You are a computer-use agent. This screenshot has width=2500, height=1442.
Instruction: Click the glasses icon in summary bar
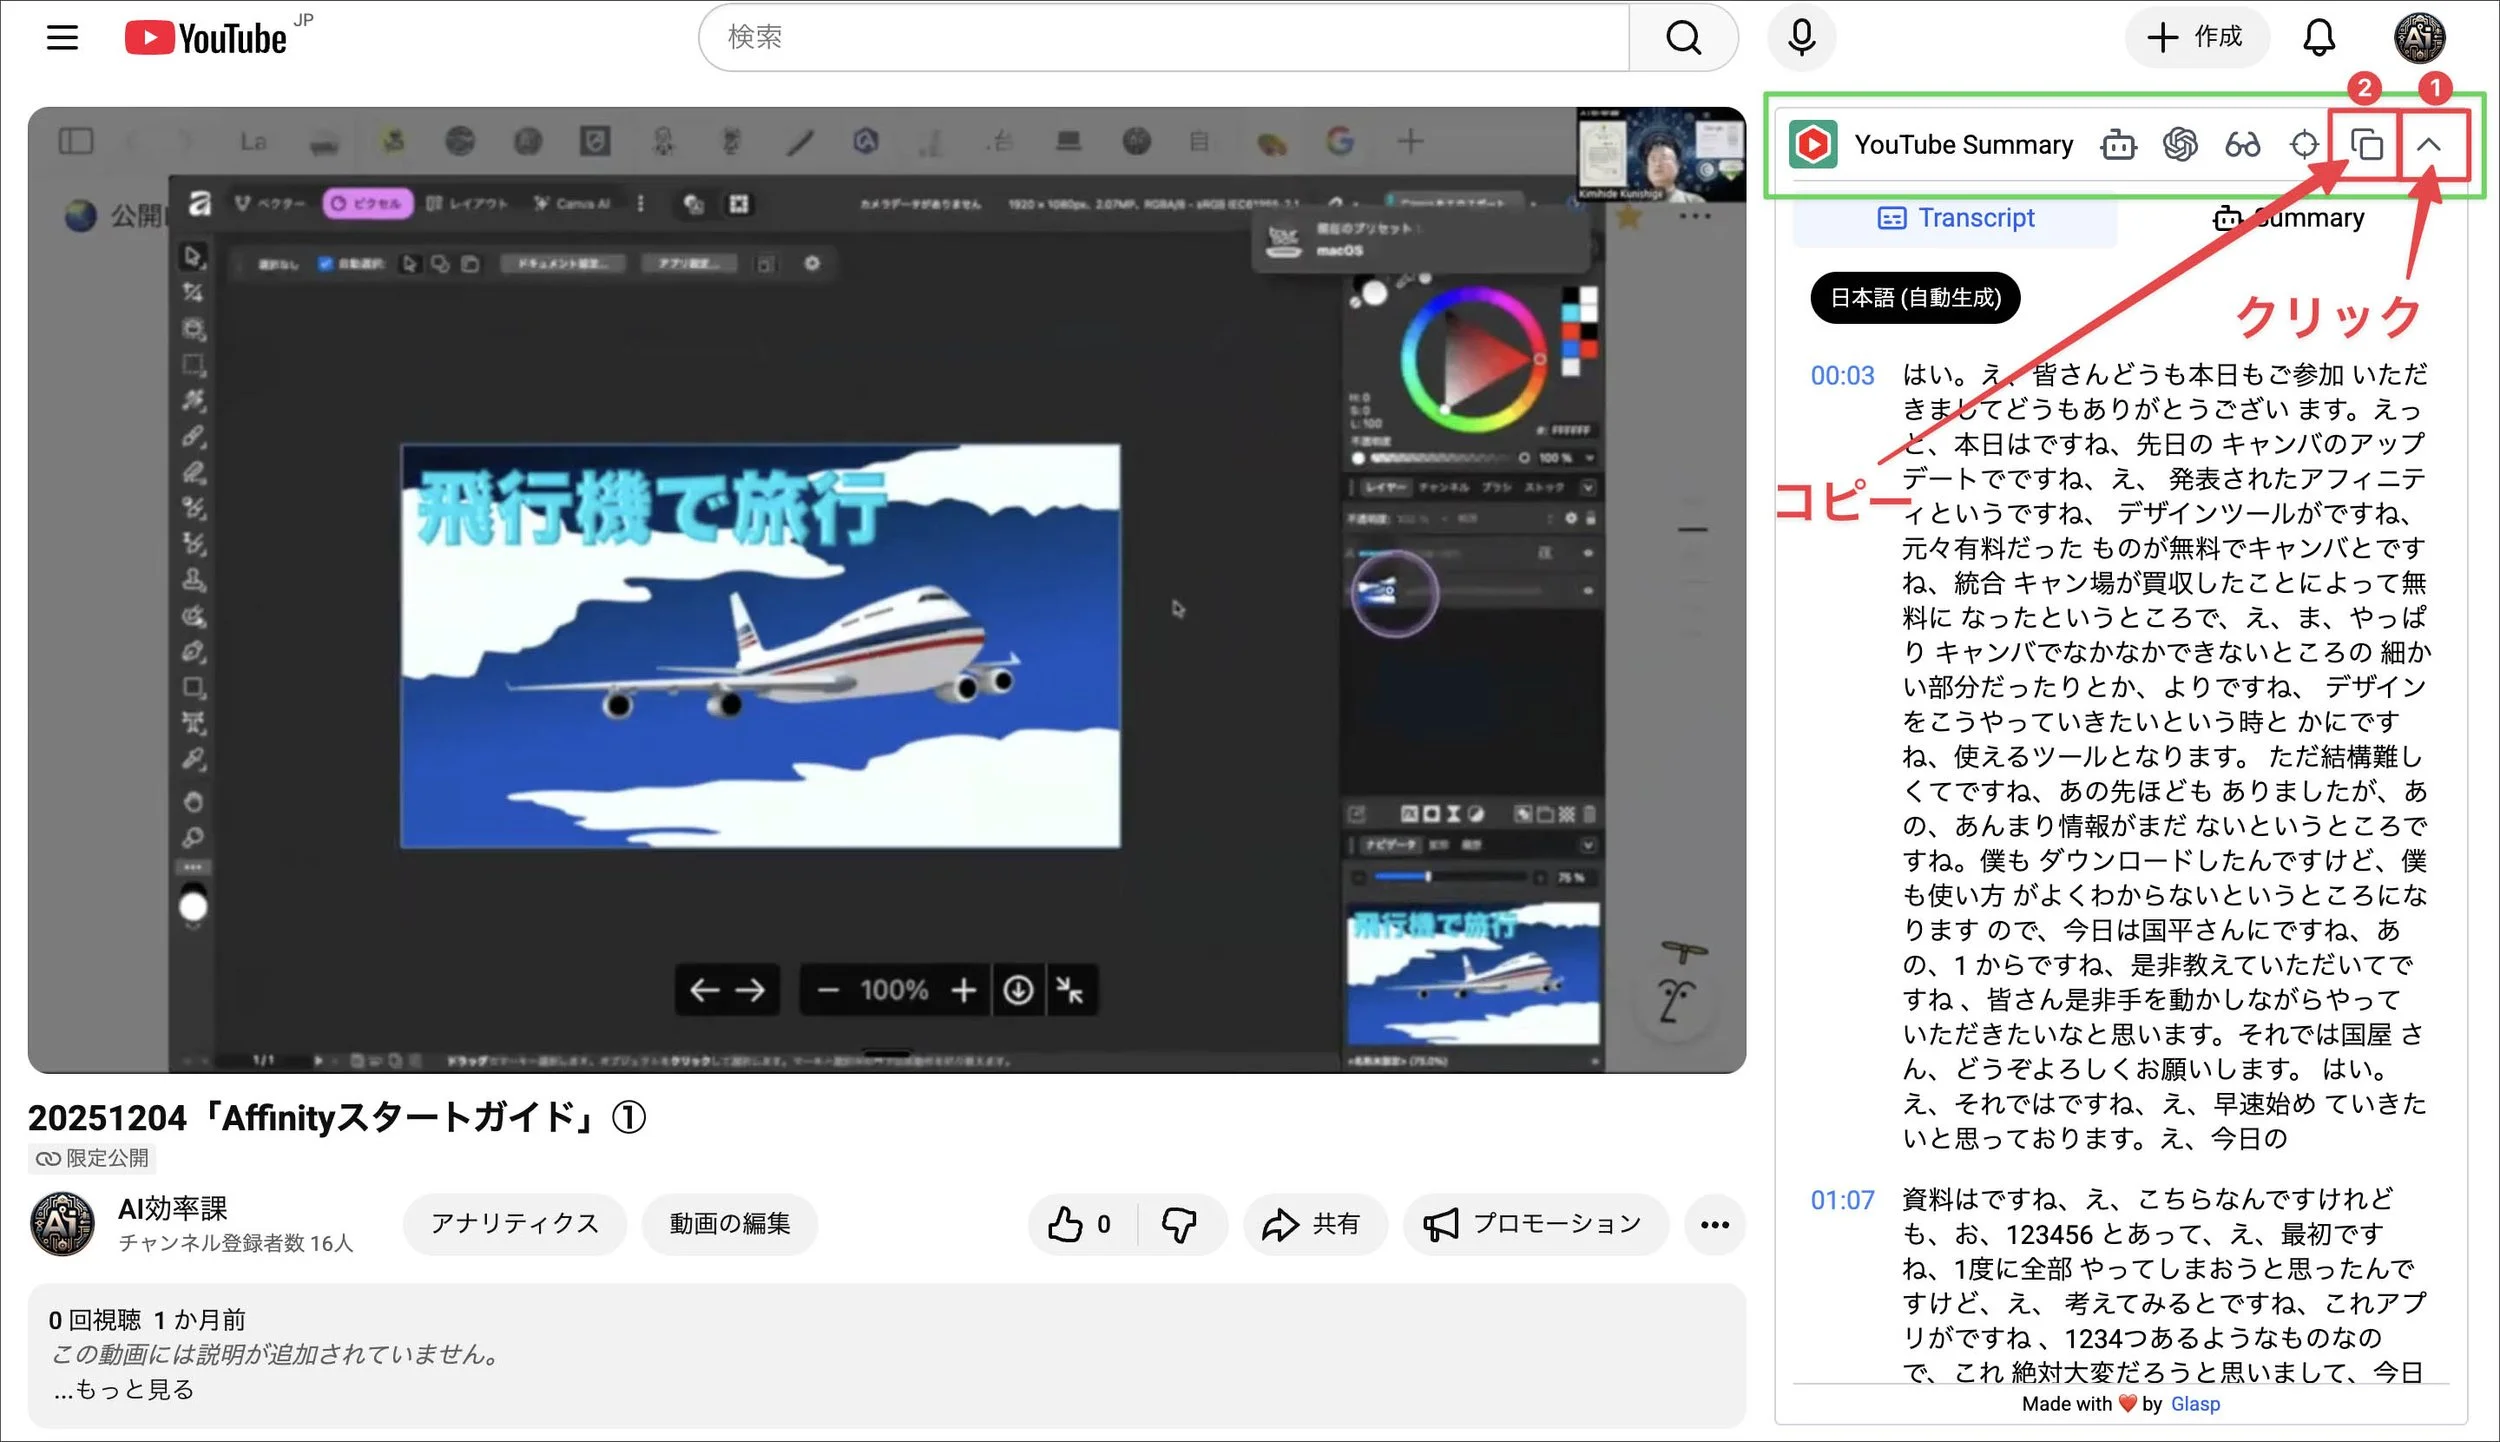tap(2242, 145)
